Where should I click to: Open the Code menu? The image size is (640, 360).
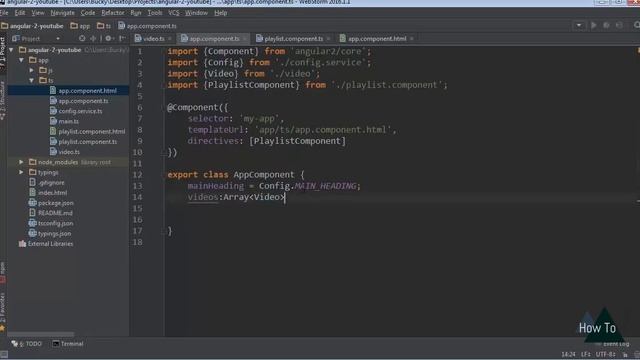[x=88, y=13]
